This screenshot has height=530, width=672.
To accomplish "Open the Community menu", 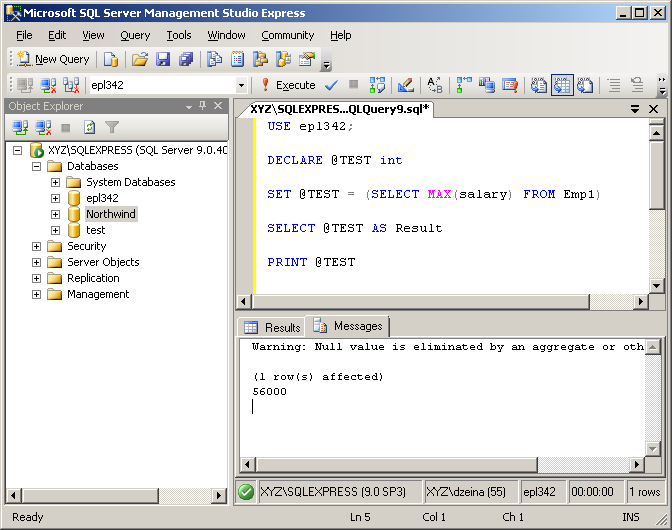I will [x=288, y=35].
